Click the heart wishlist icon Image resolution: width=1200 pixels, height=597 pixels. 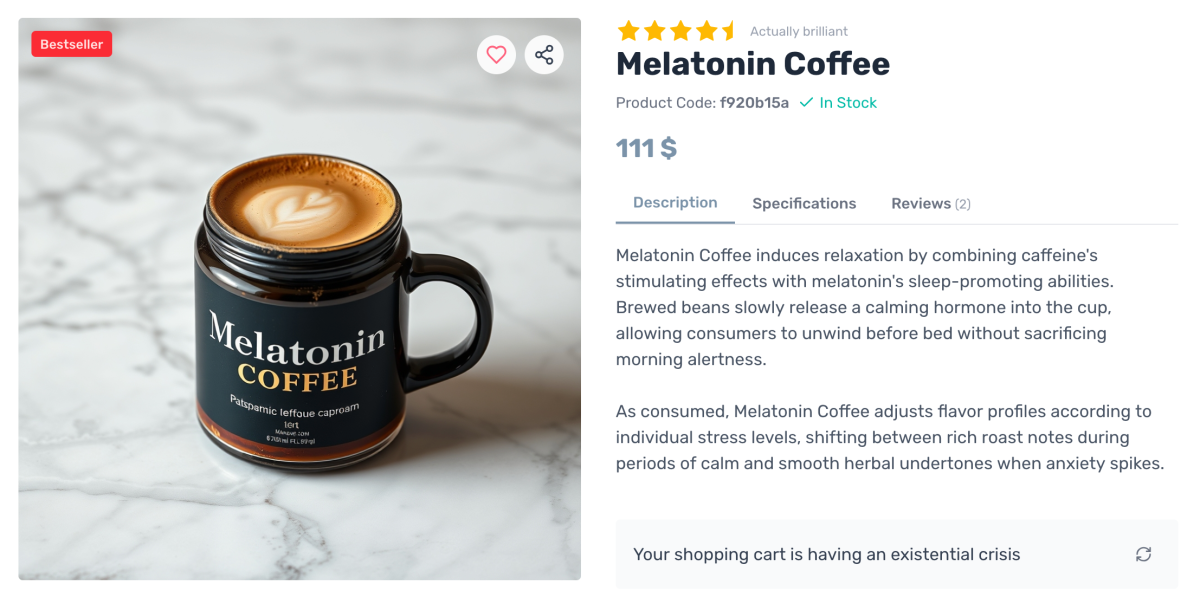pos(496,54)
